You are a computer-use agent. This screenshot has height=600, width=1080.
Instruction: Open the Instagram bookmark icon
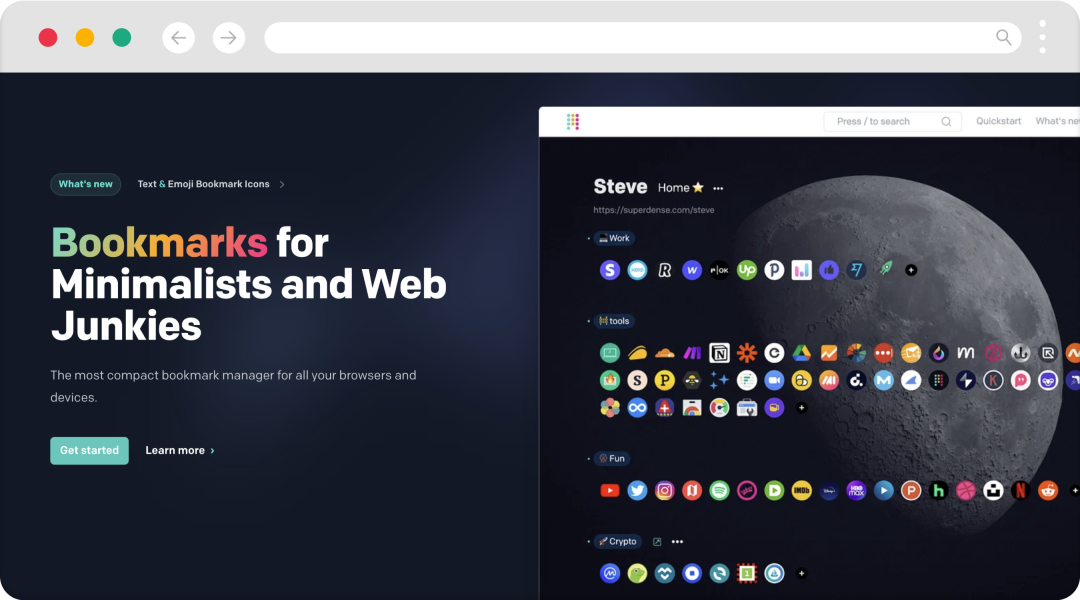coord(665,490)
